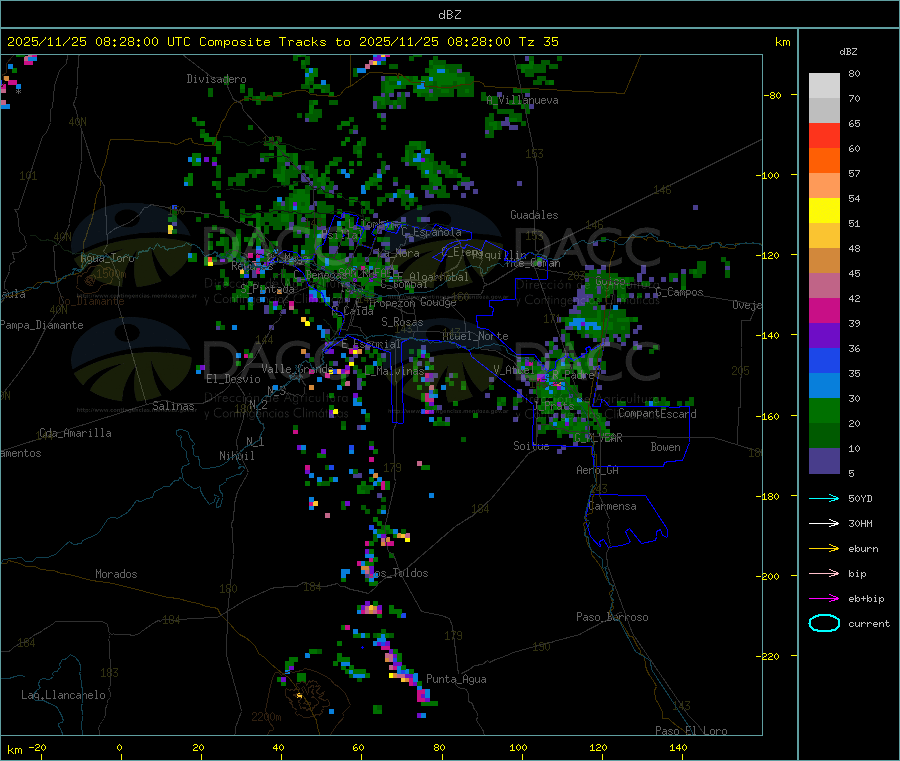
Task: Click the 'G_Campos' map label
Action: [679, 292]
